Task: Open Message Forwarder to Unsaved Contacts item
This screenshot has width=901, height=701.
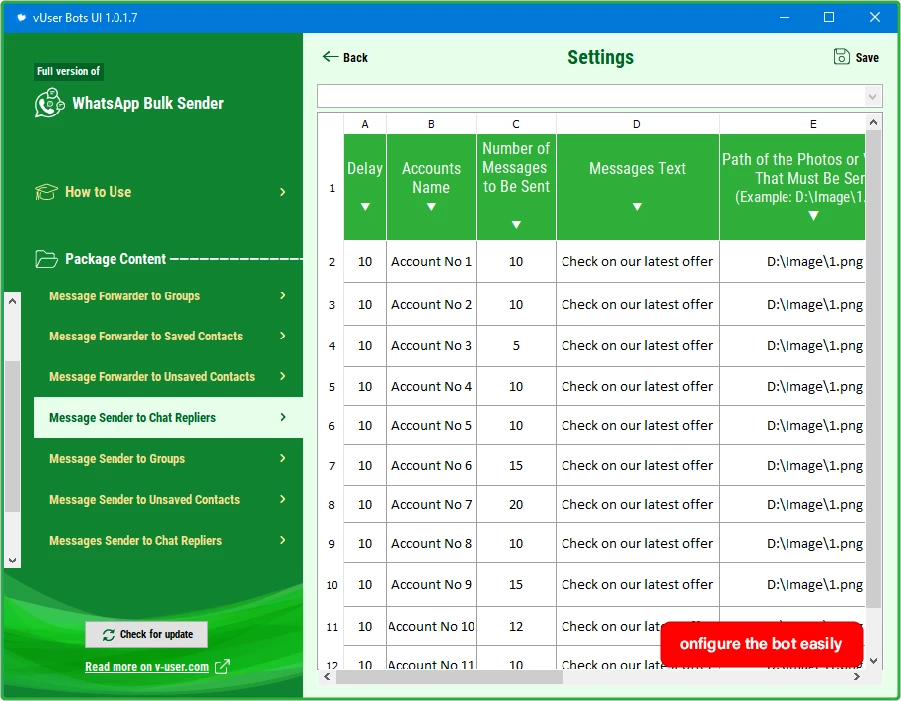Action: 168,376
